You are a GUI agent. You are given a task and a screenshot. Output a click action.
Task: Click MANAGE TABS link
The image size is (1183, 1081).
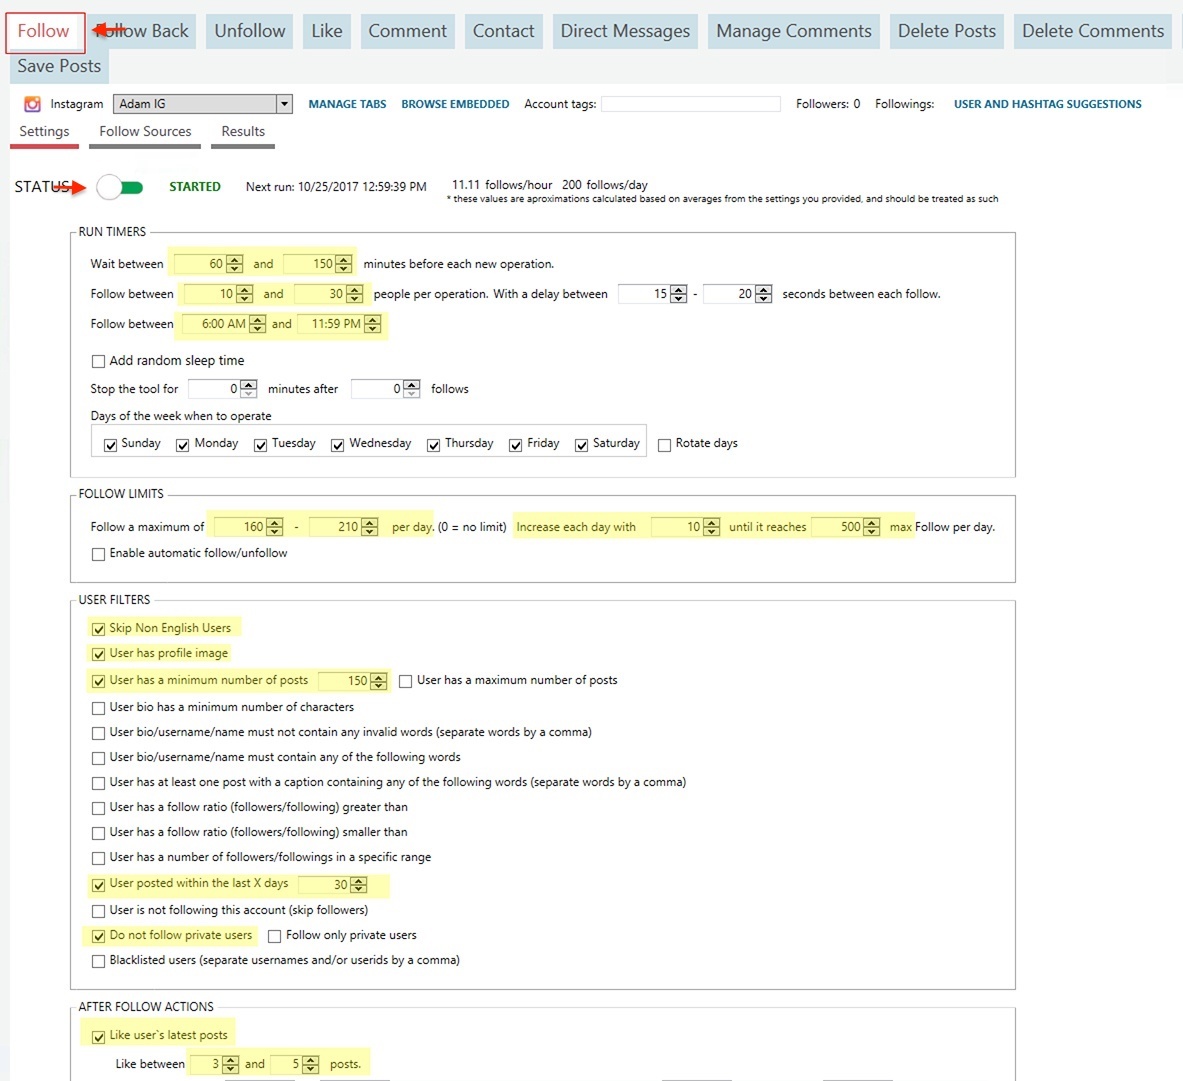coord(347,104)
